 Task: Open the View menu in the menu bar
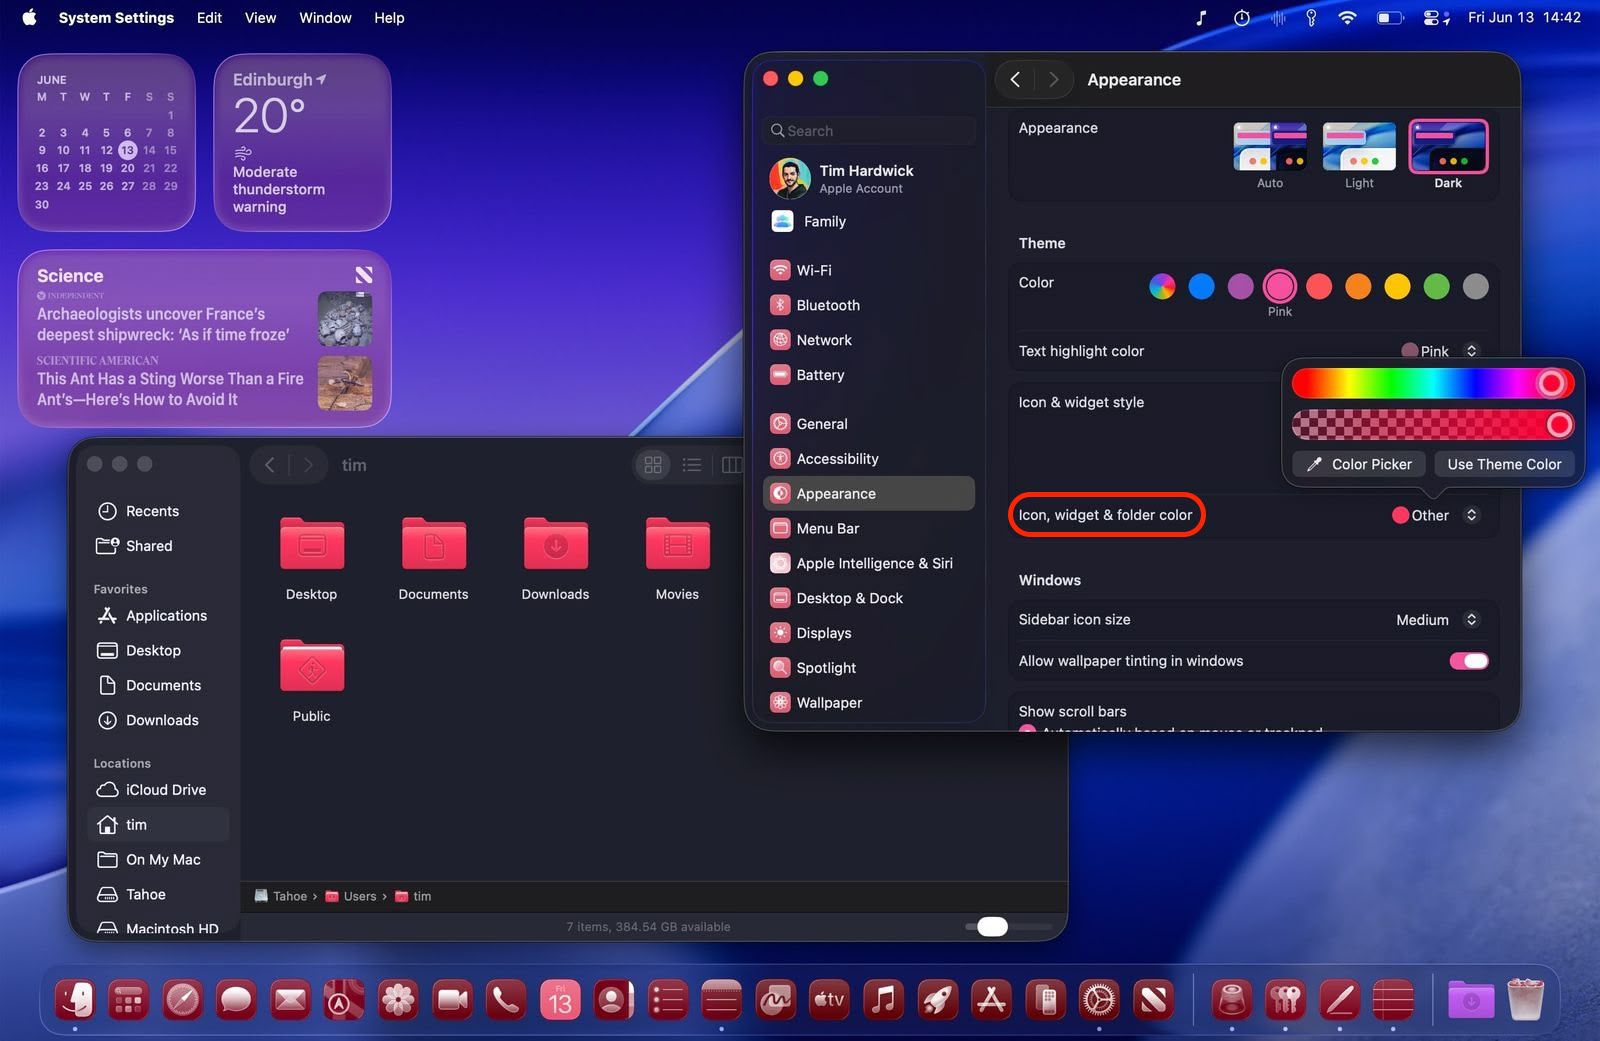(x=260, y=17)
